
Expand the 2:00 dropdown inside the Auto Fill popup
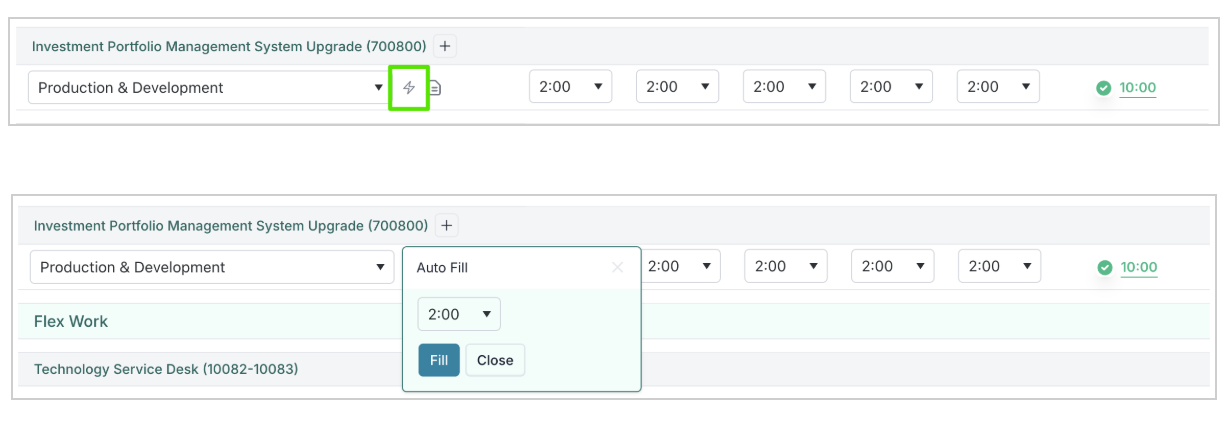(459, 314)
